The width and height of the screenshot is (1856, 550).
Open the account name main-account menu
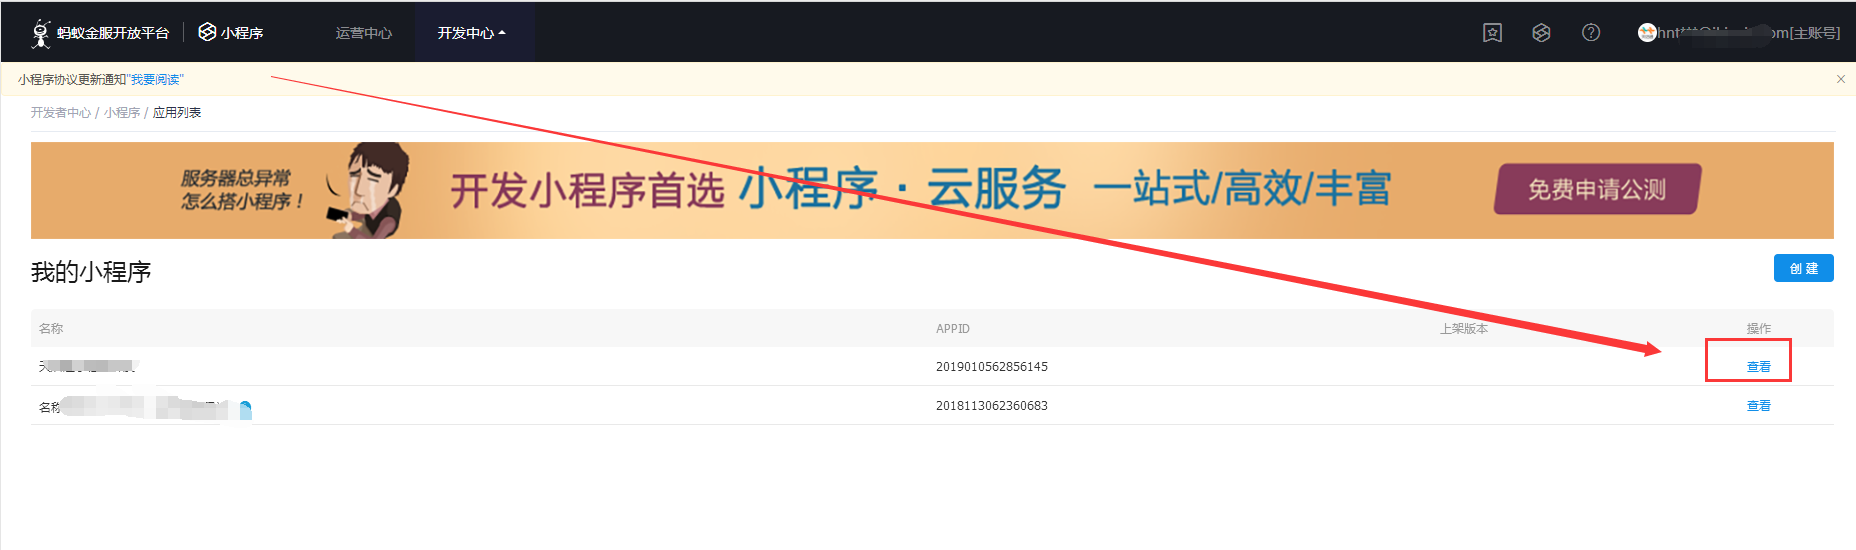coord(1749,33)
